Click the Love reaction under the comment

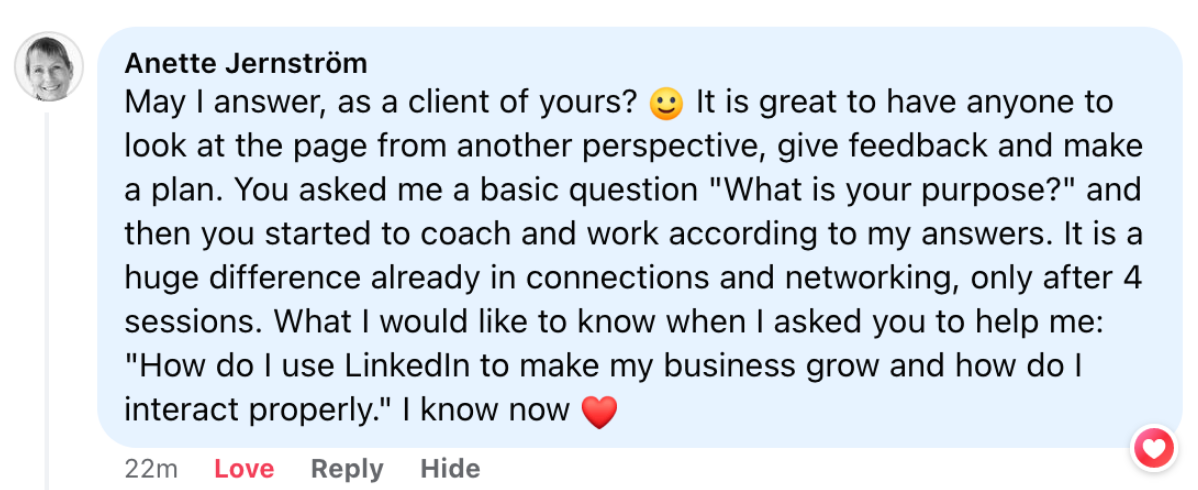(x=243, y=468)
